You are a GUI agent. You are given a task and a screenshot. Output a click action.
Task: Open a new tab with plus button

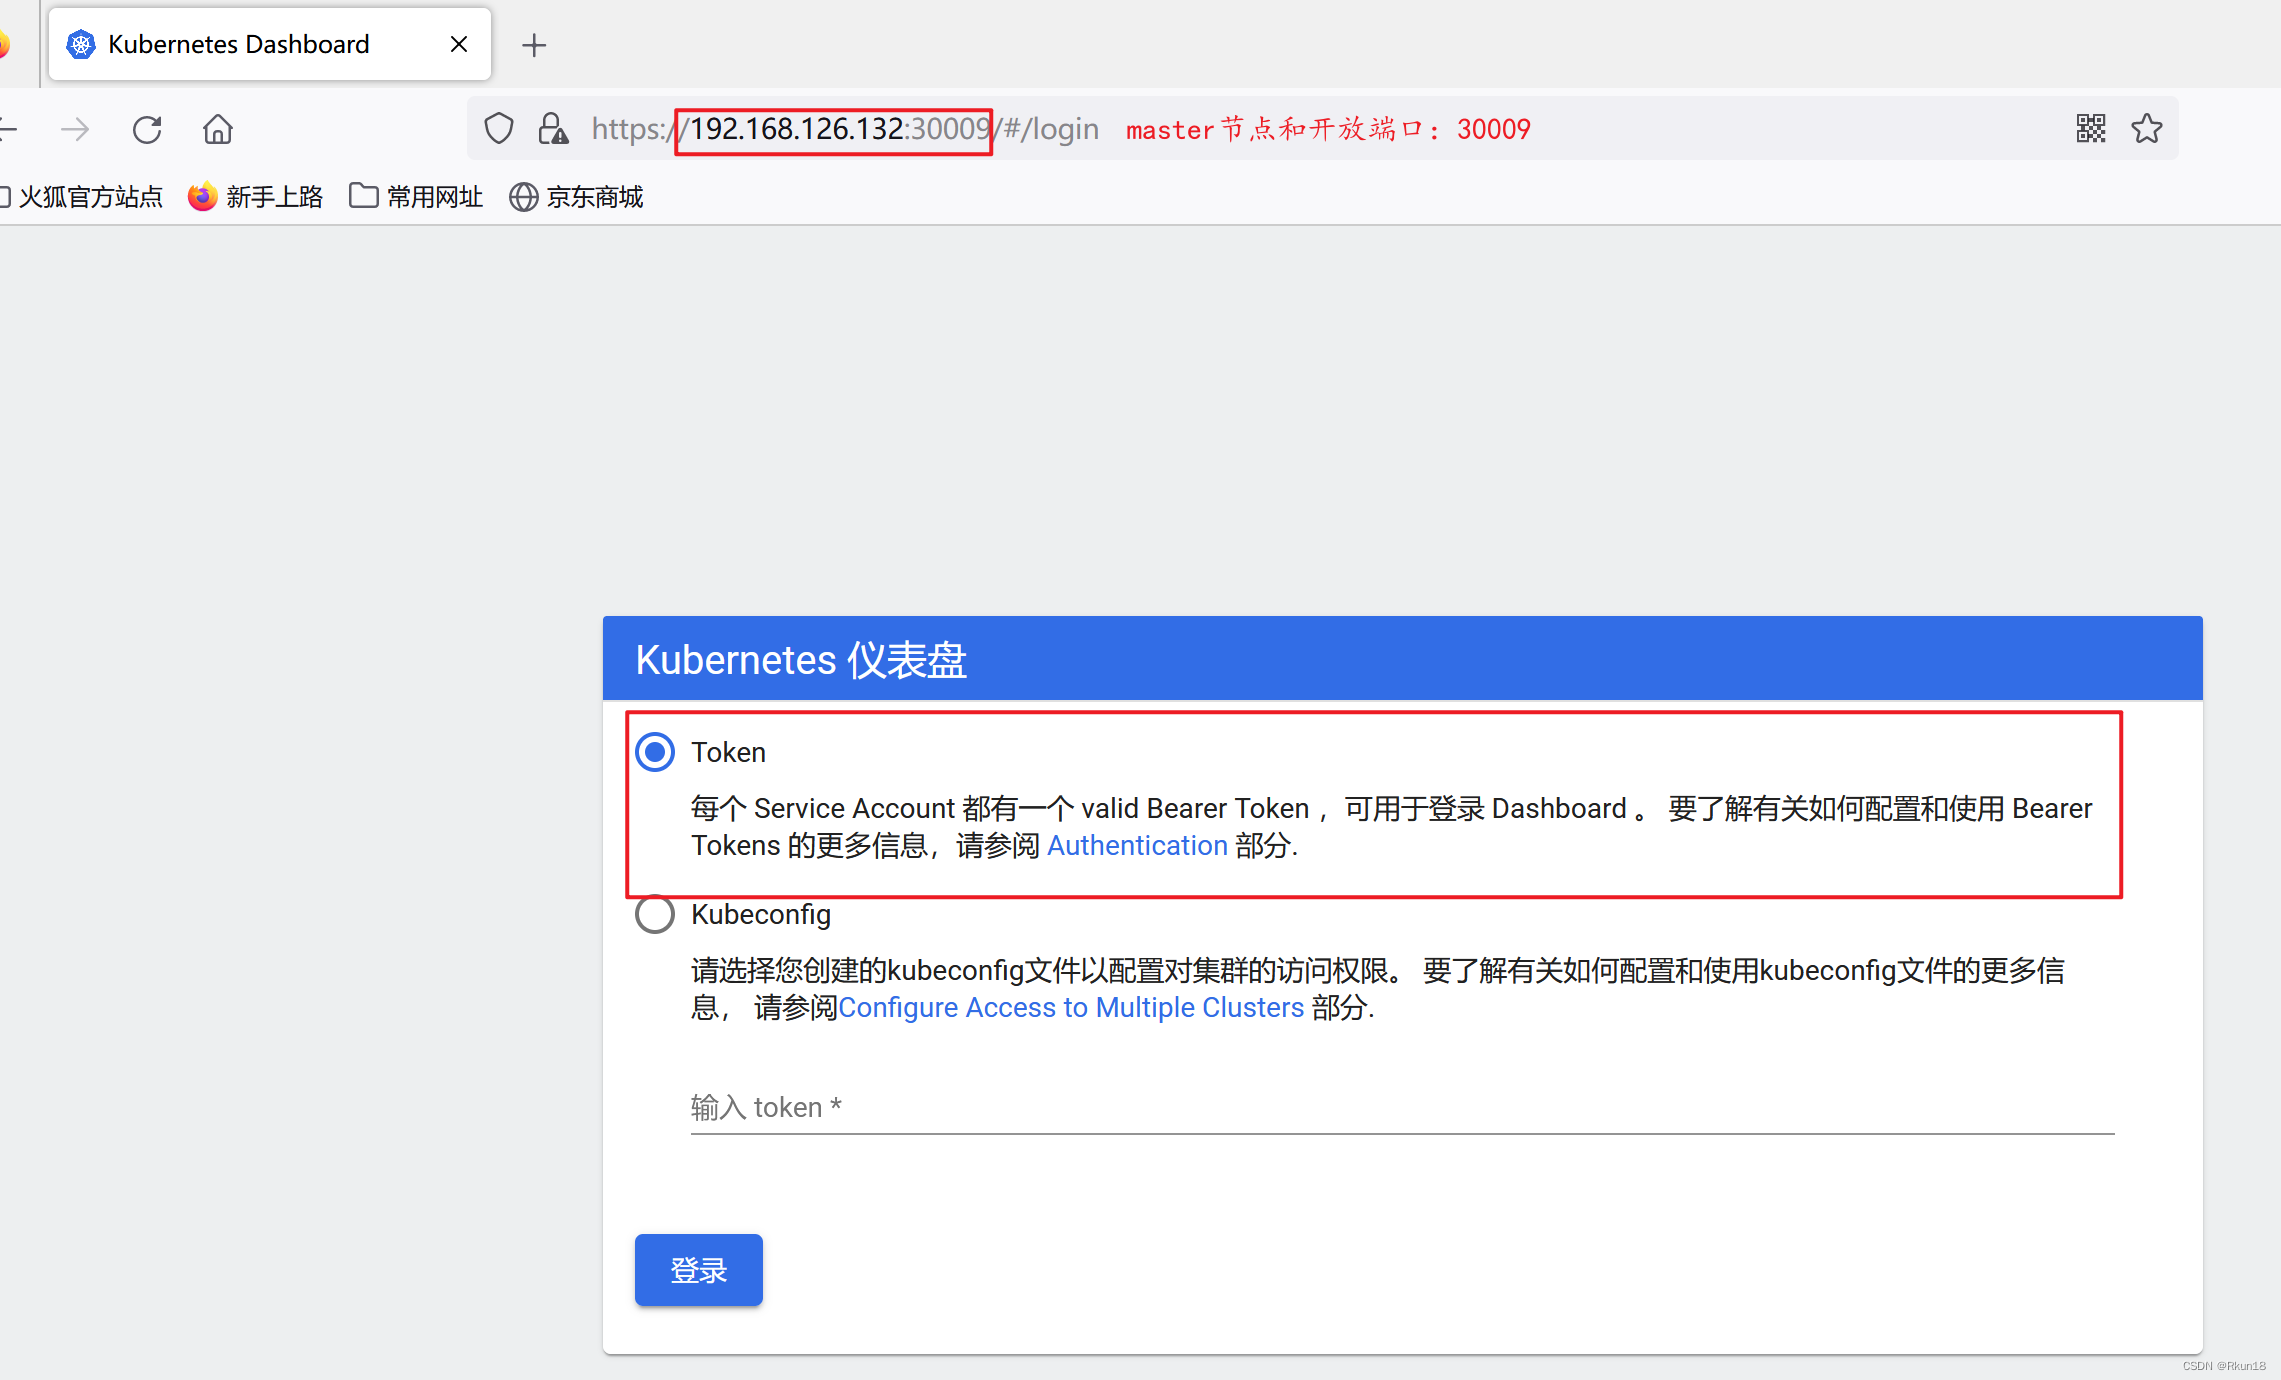[534, 45]
